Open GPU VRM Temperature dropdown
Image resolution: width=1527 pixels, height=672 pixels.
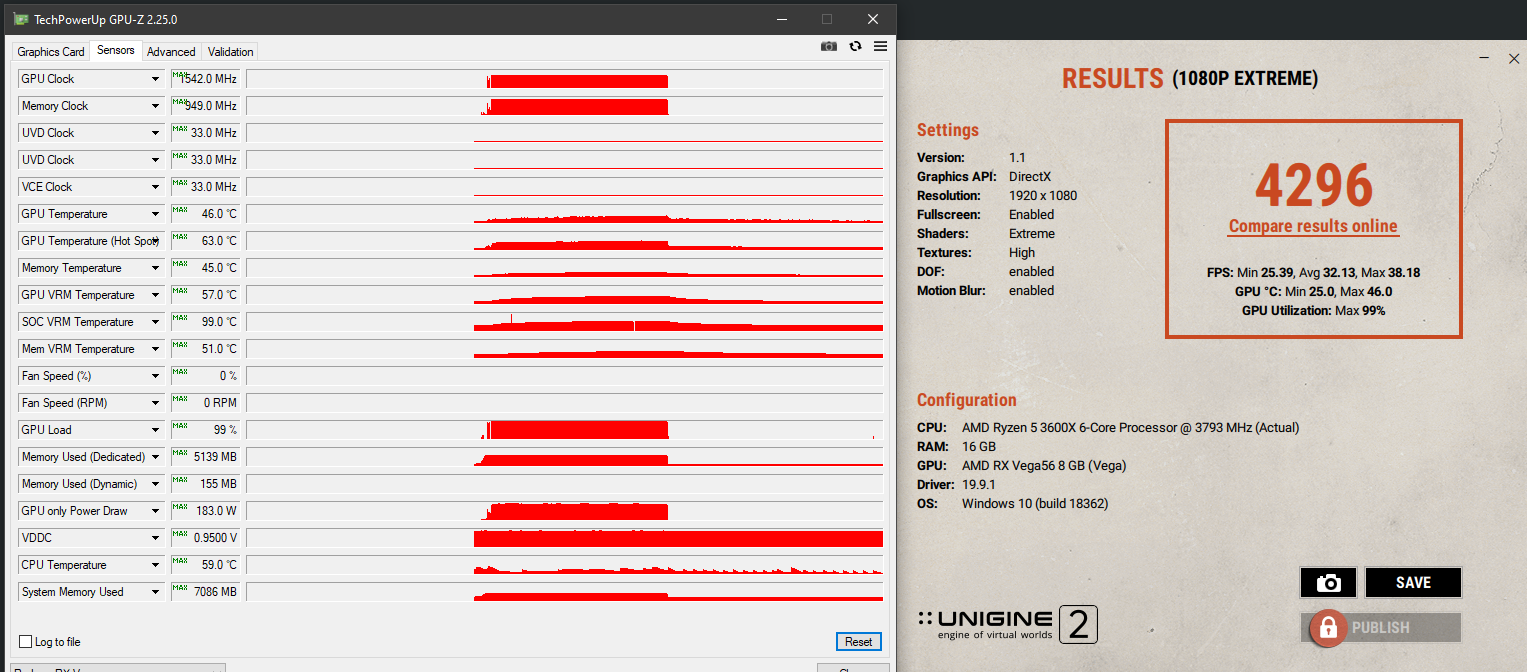156,295
